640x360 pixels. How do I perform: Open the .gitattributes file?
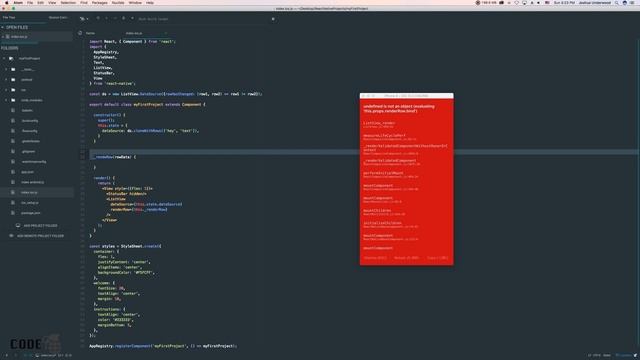click(31, 141)
